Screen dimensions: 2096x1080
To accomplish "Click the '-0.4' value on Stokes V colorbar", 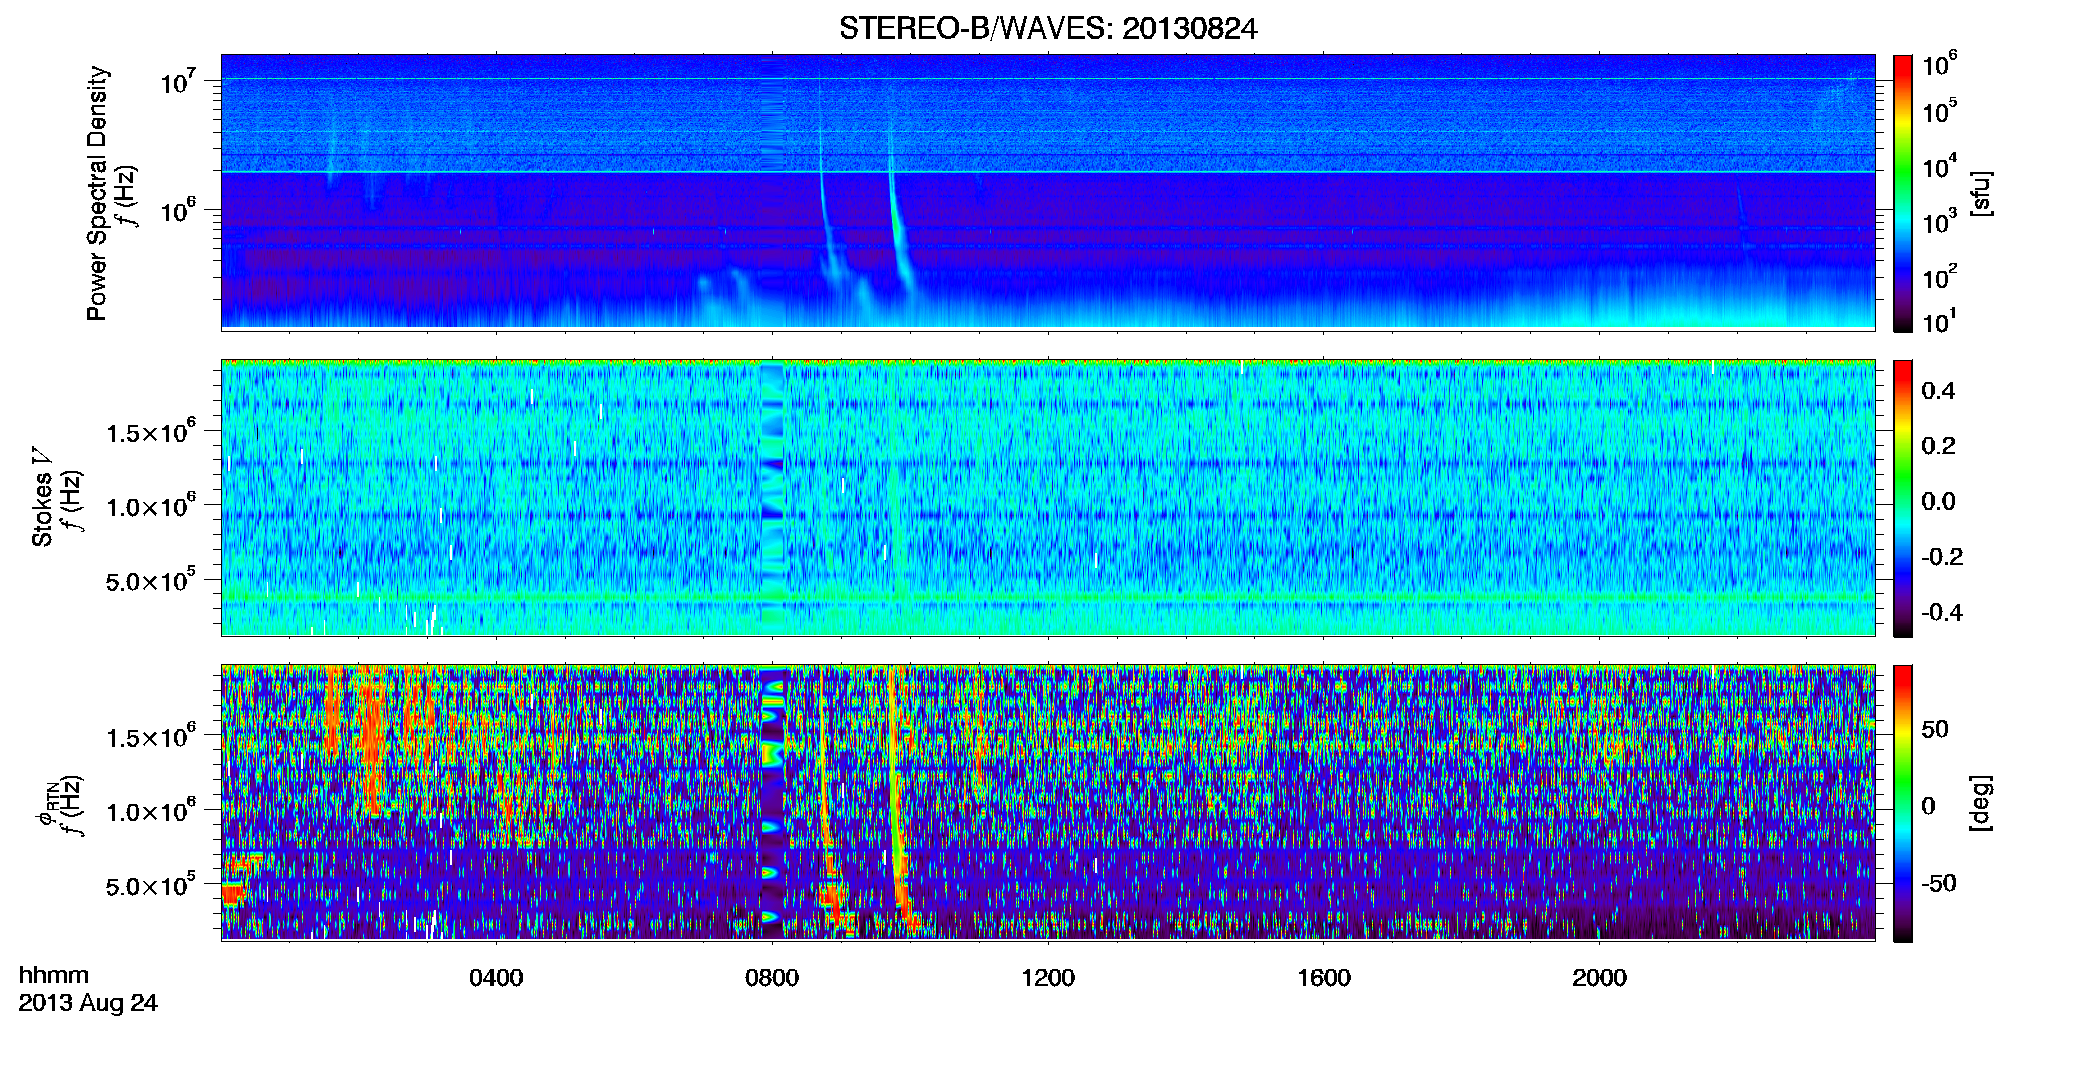I will coord(1942,612).
